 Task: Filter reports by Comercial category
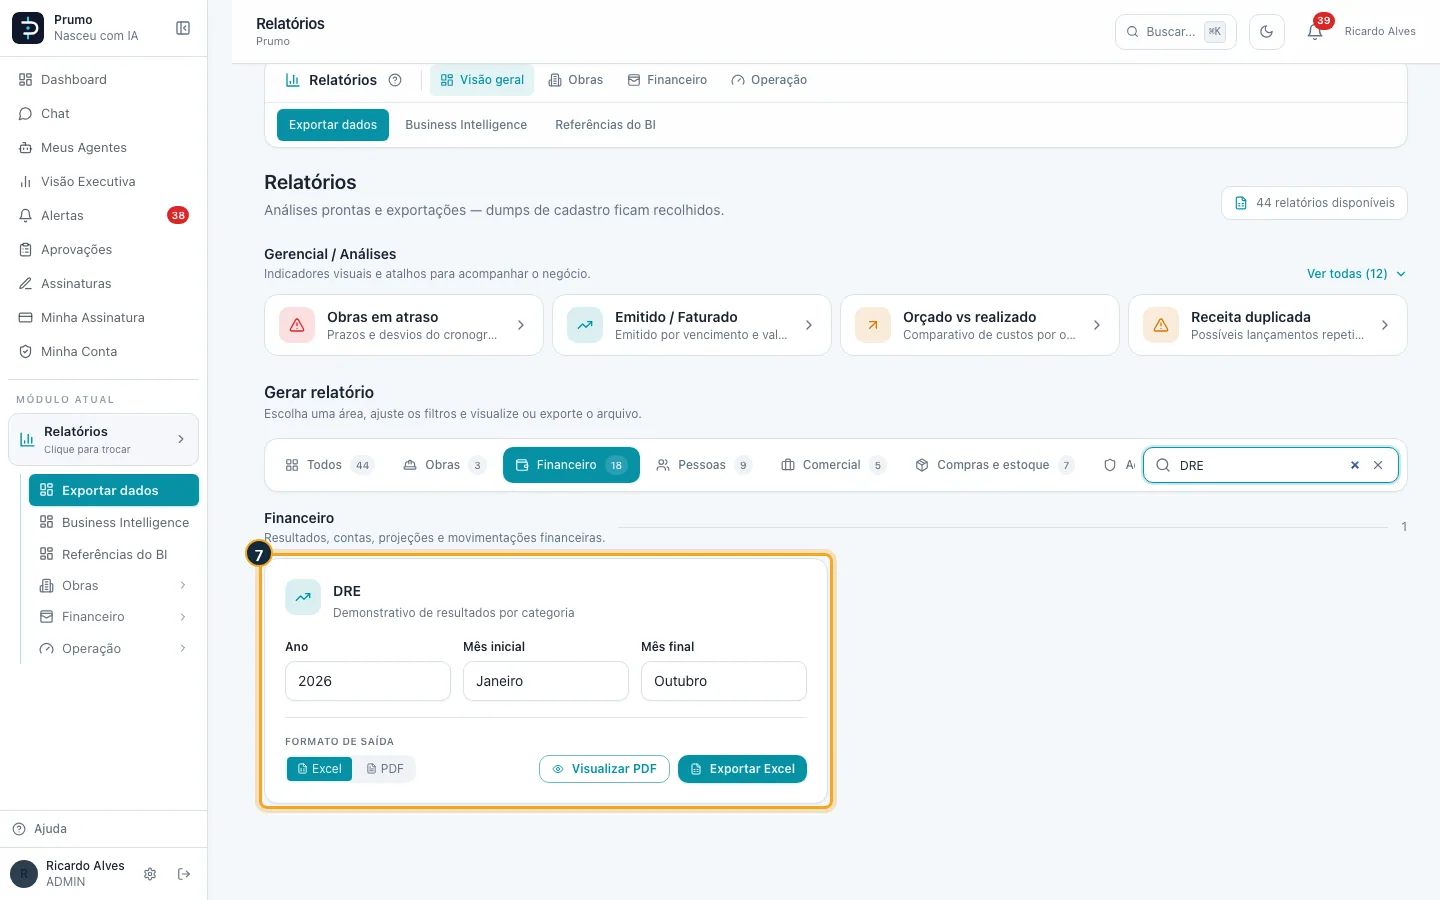pyautogui.click(x=834, y=465)
